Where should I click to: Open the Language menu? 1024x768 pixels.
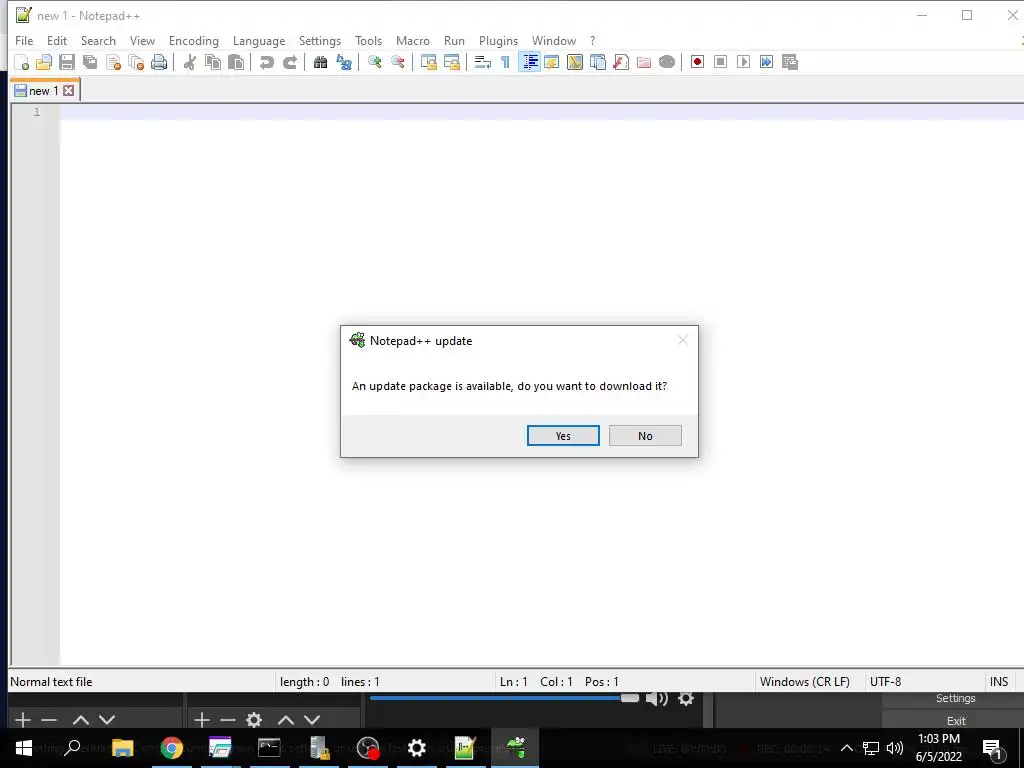click(x=259, y=40)
